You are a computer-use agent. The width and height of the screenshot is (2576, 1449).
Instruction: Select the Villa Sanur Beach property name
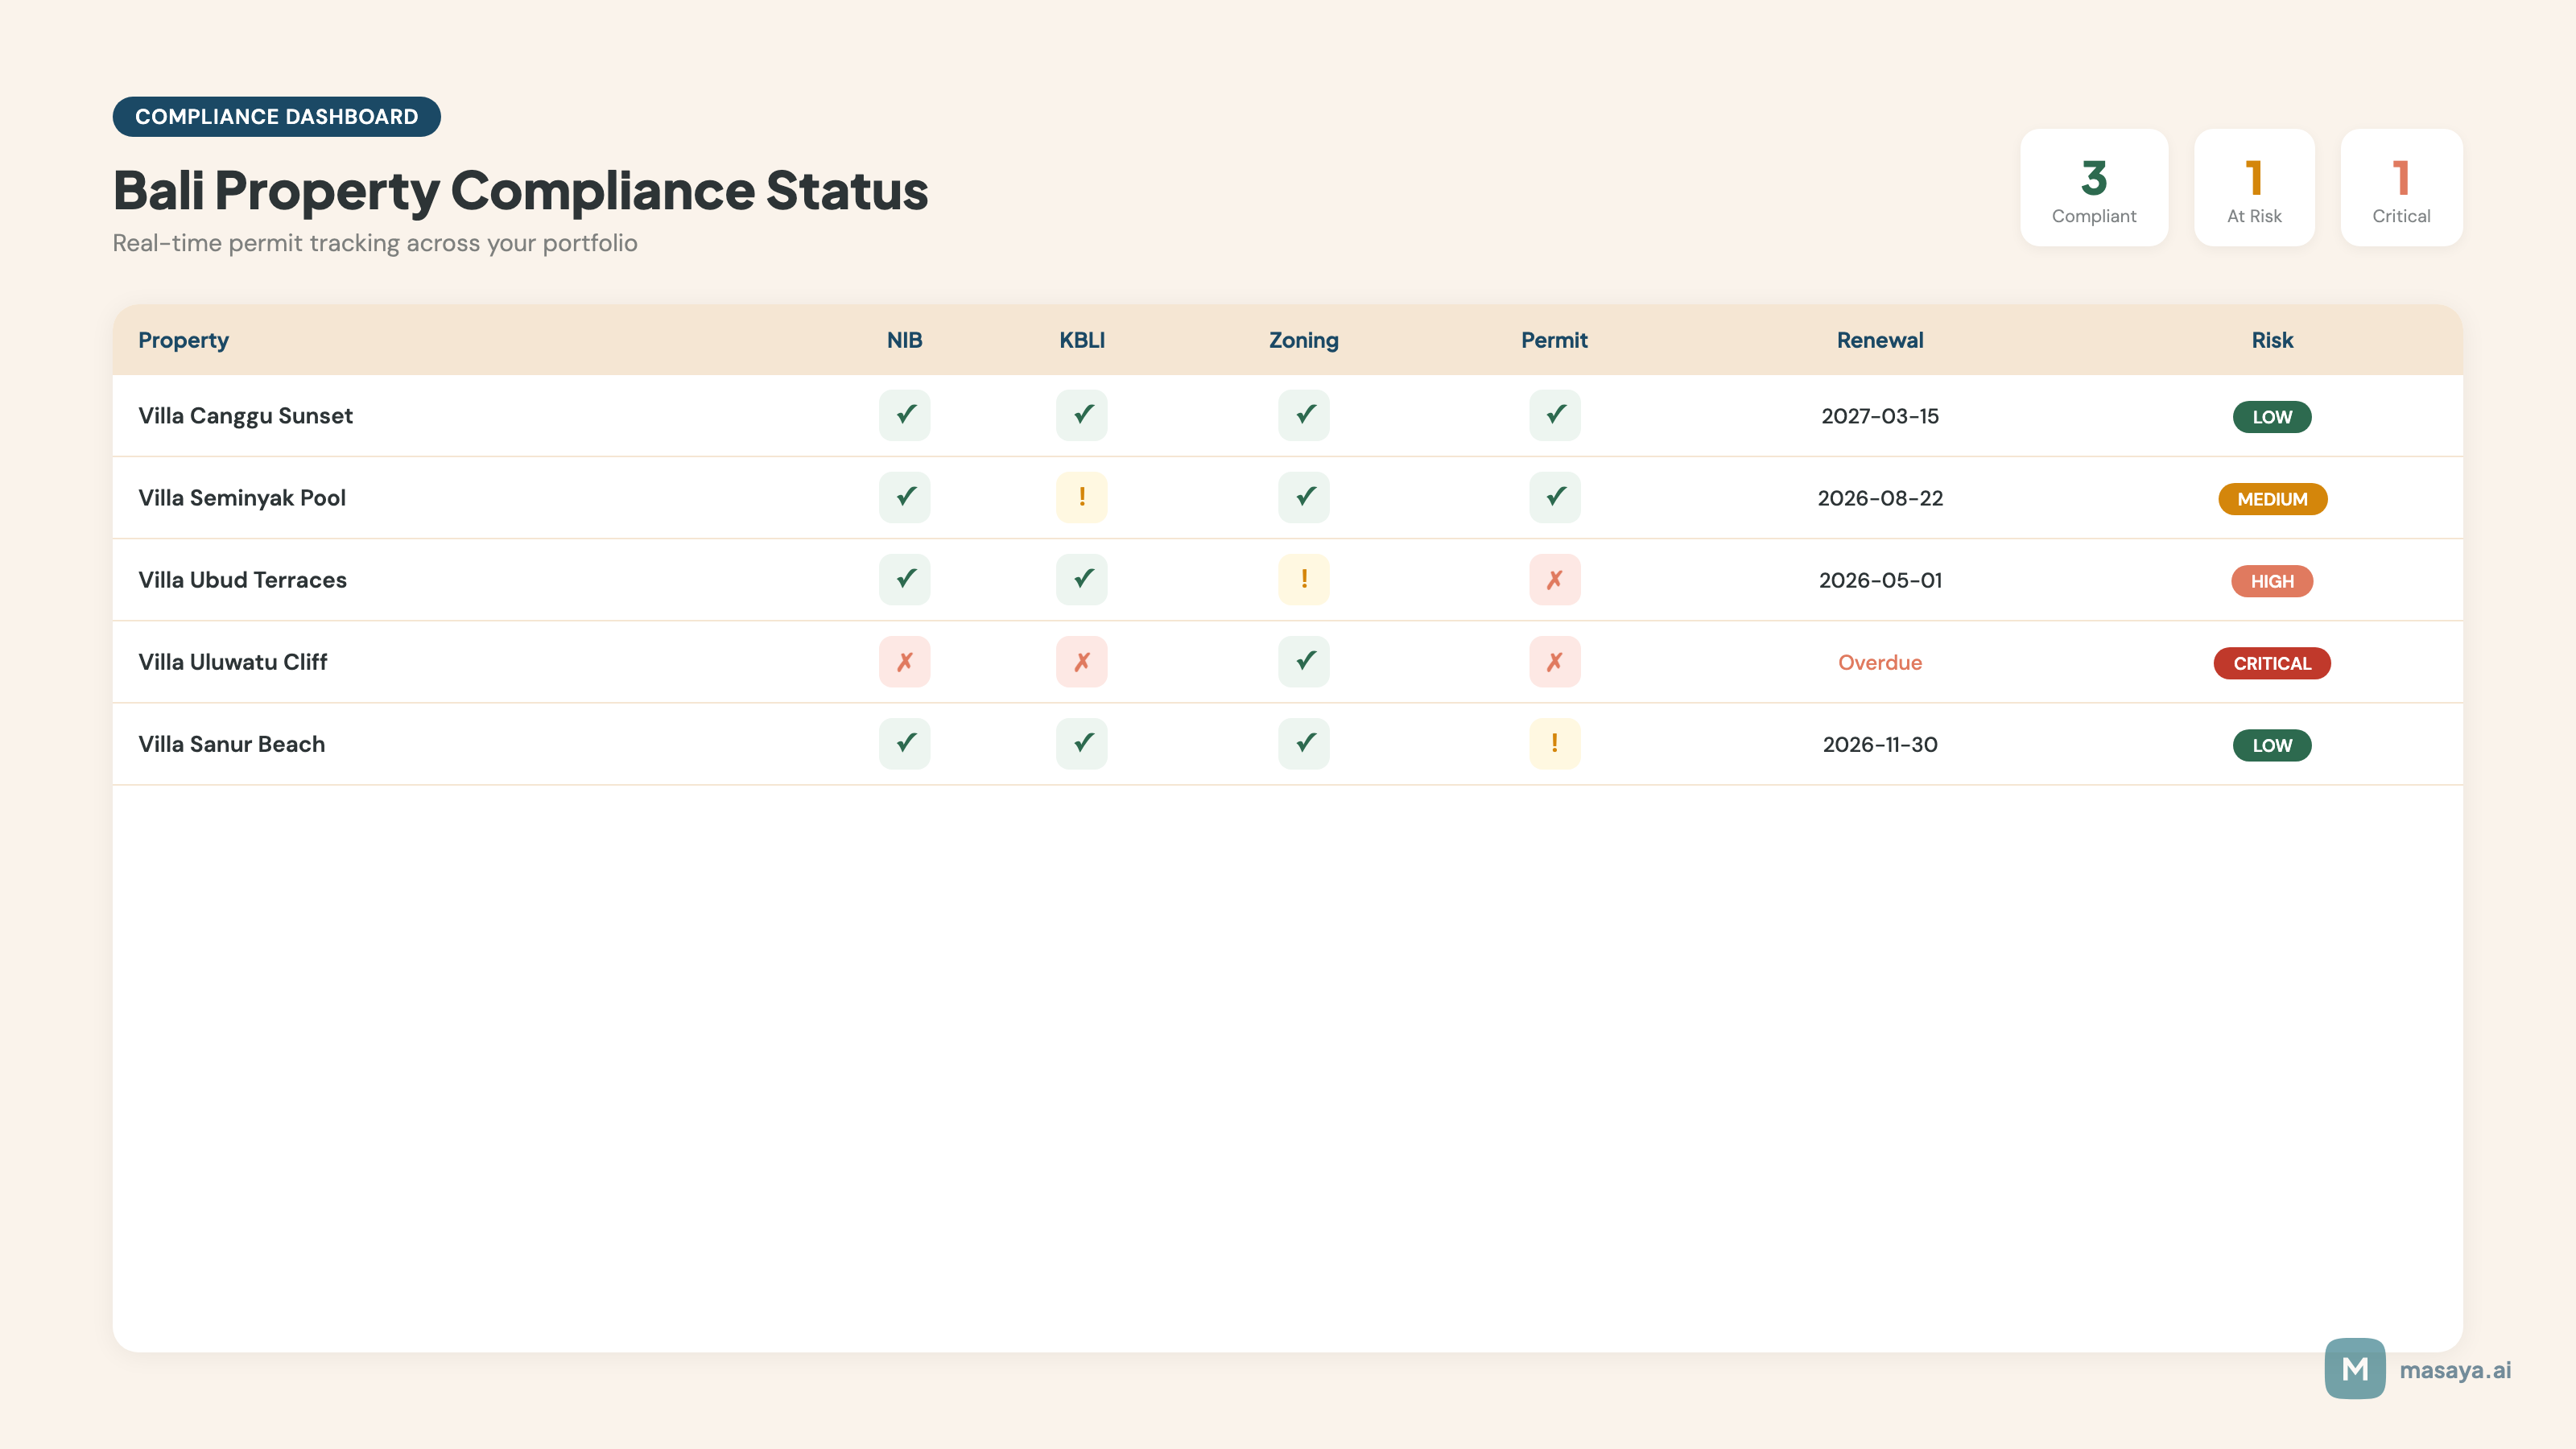coord(231,744)
